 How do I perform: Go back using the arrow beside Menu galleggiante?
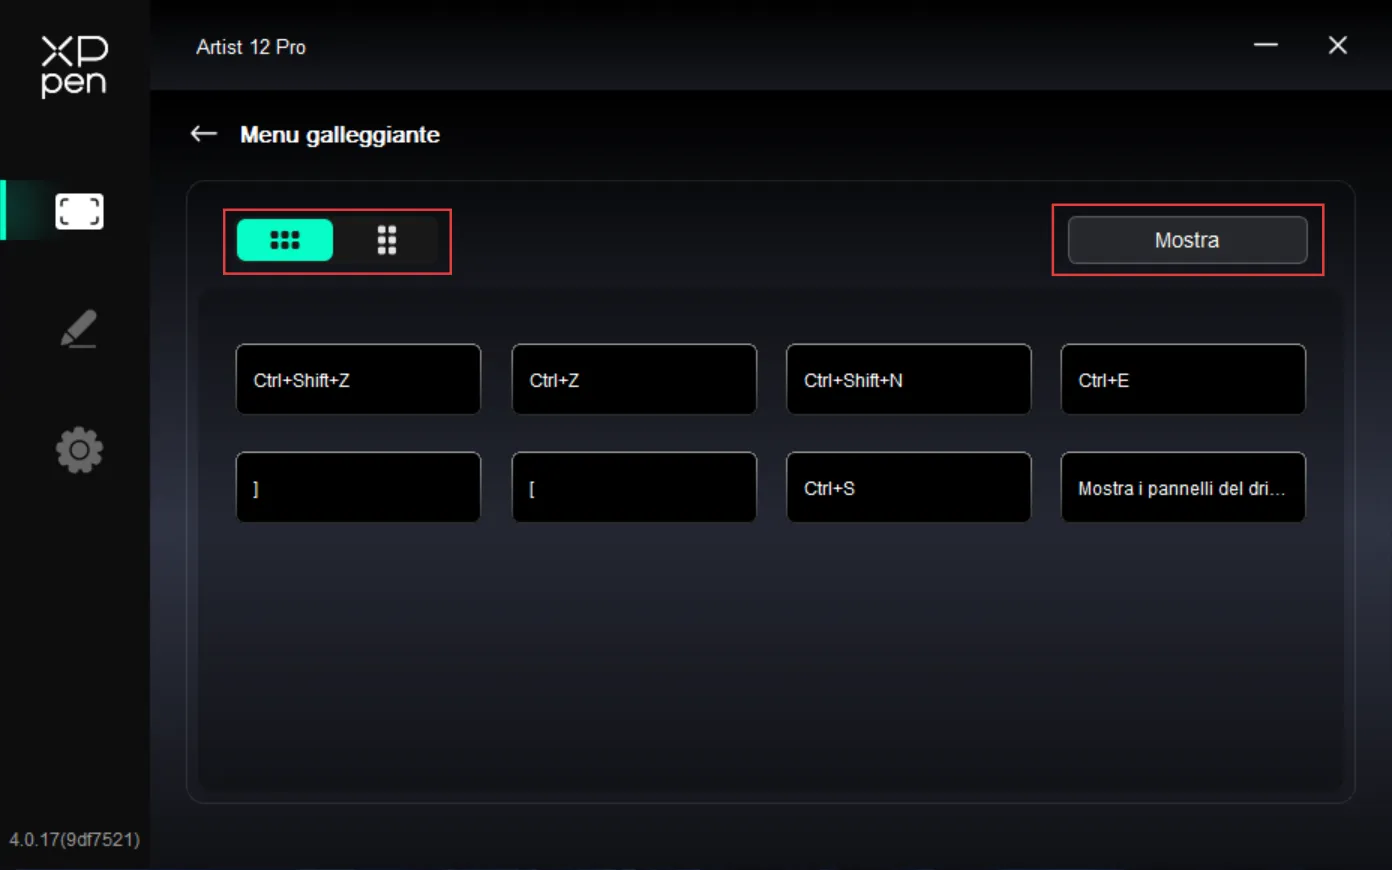point(204,134)
